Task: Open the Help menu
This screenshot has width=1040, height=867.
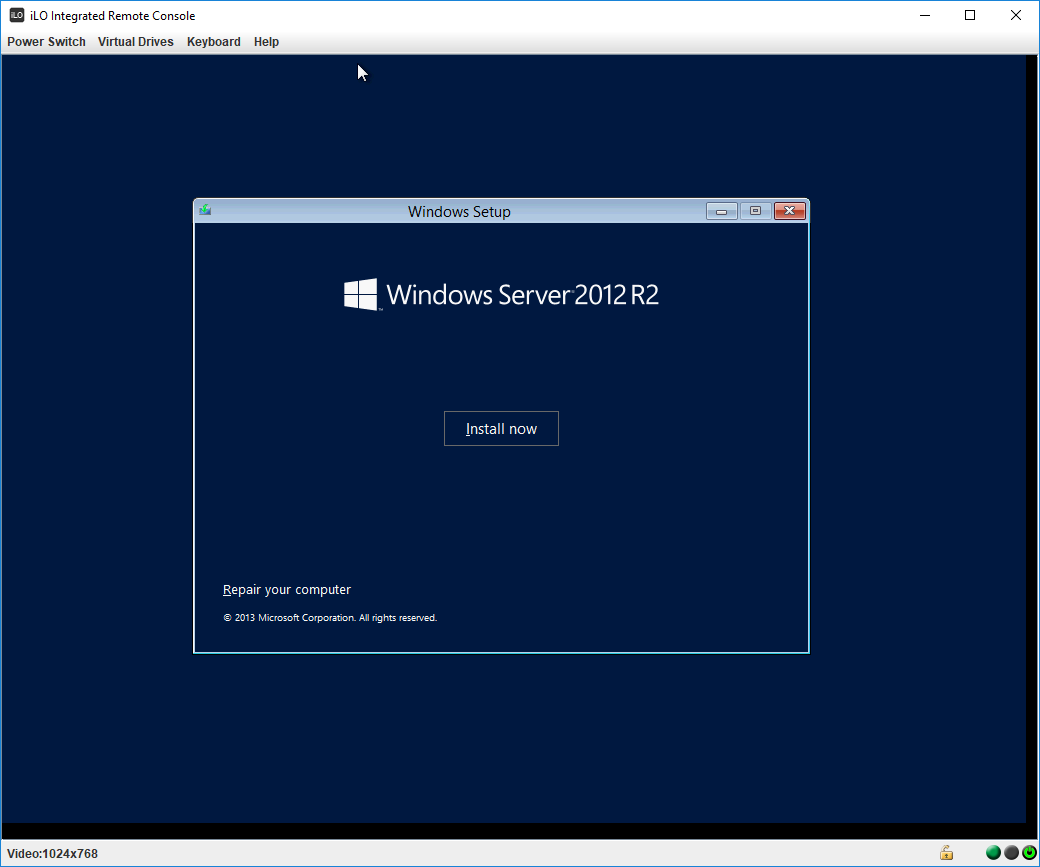Action: 266,42
